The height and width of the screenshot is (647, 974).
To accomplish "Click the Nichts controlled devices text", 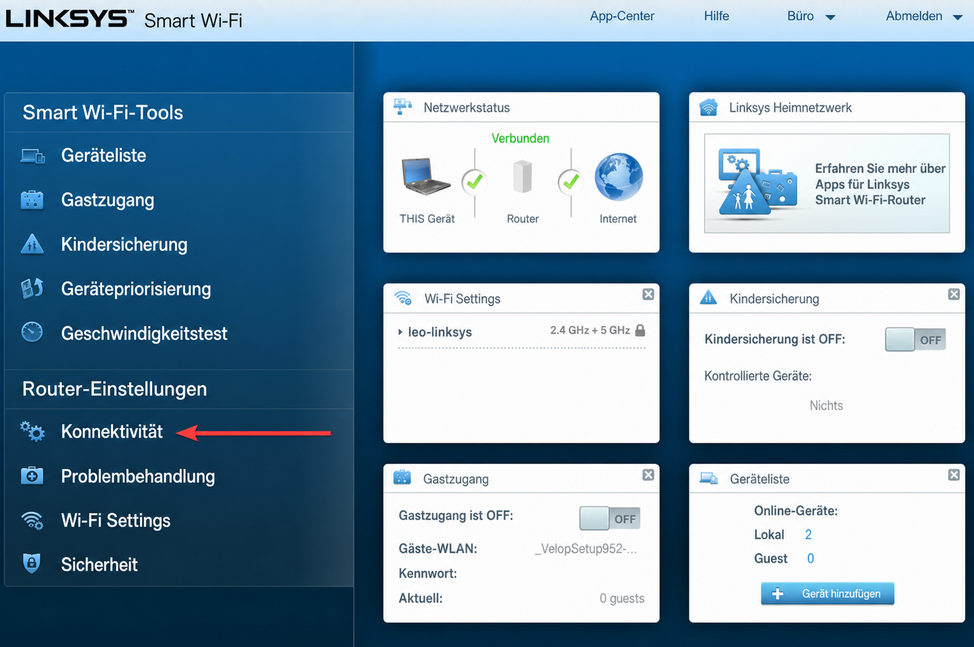I will point(826,405).
